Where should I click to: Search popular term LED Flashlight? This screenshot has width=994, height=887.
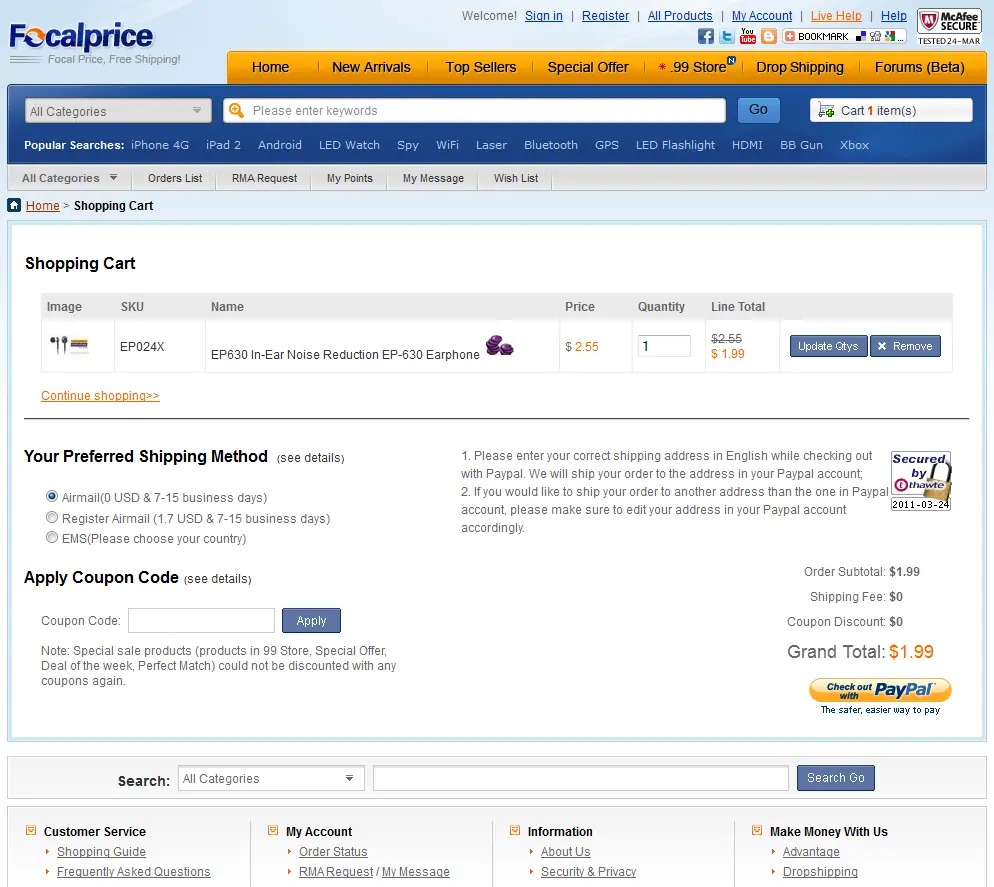click(675, 145)
